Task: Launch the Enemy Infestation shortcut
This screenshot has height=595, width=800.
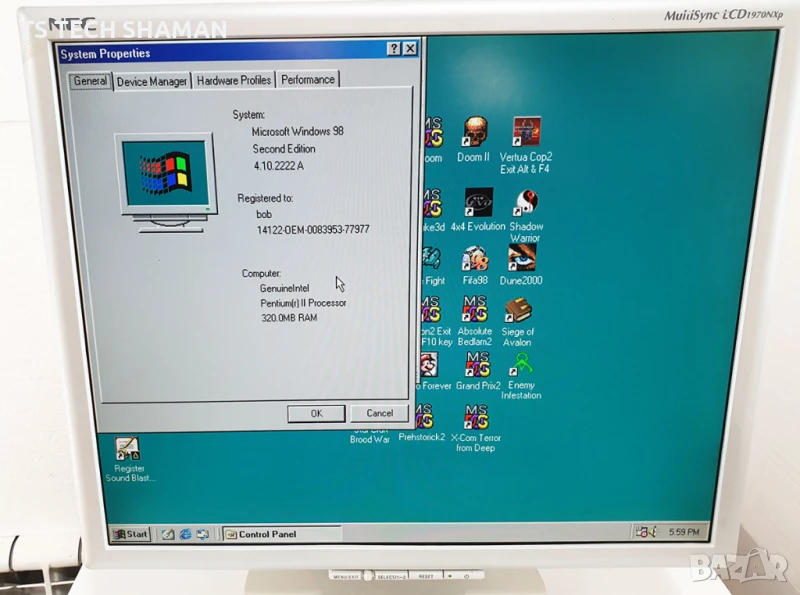Action: [522, 364]
